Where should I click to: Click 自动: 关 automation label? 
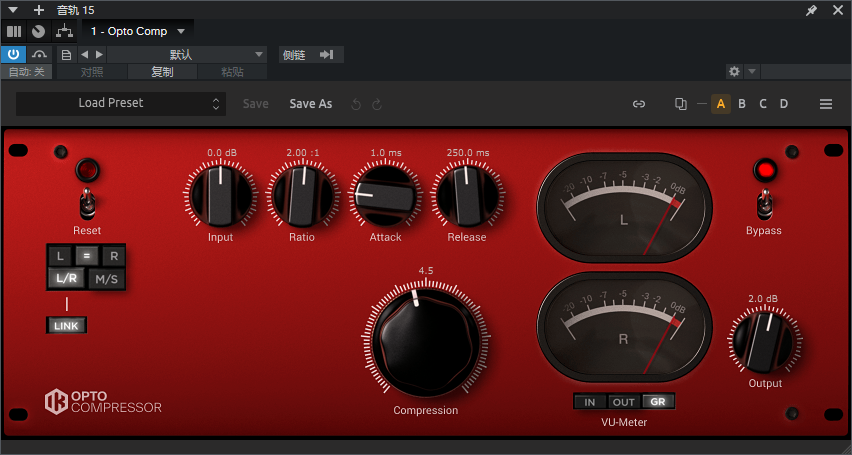[27, 72]
